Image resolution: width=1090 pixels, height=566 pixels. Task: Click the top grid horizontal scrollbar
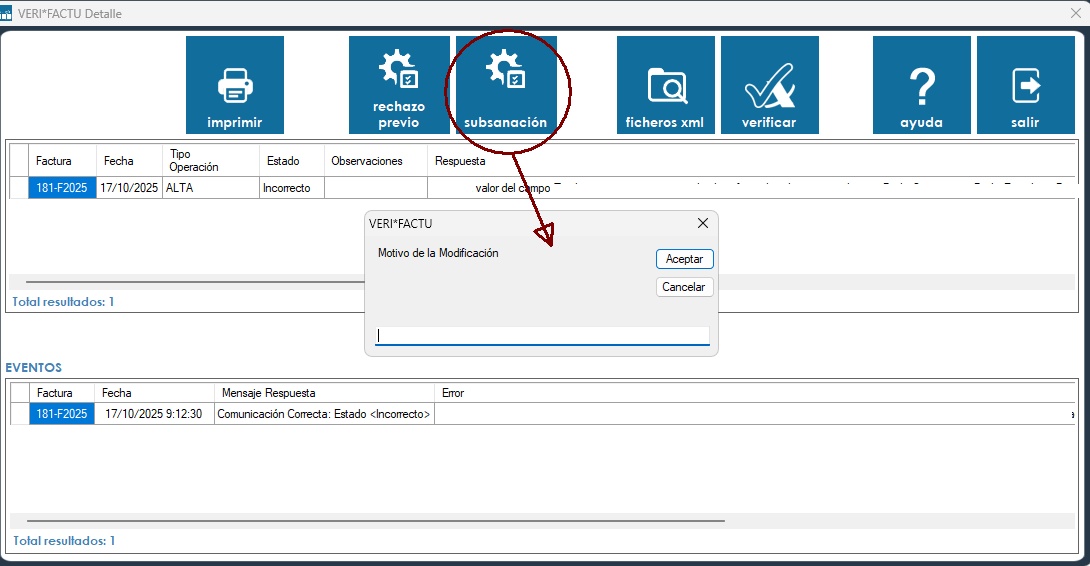[190, 283]
